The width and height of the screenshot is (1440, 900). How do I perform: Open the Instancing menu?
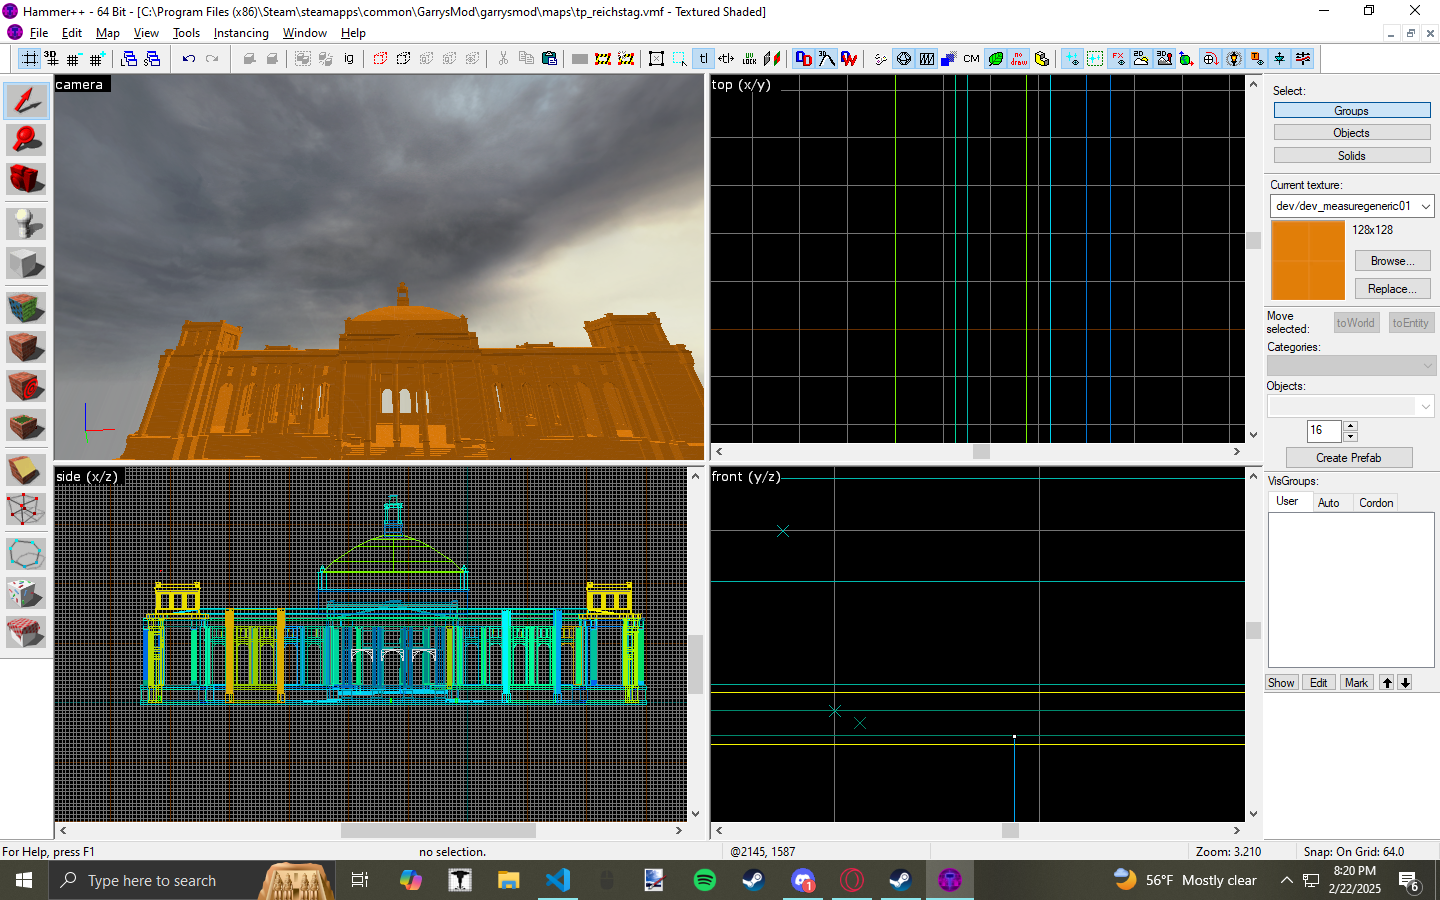click(241, 33)
